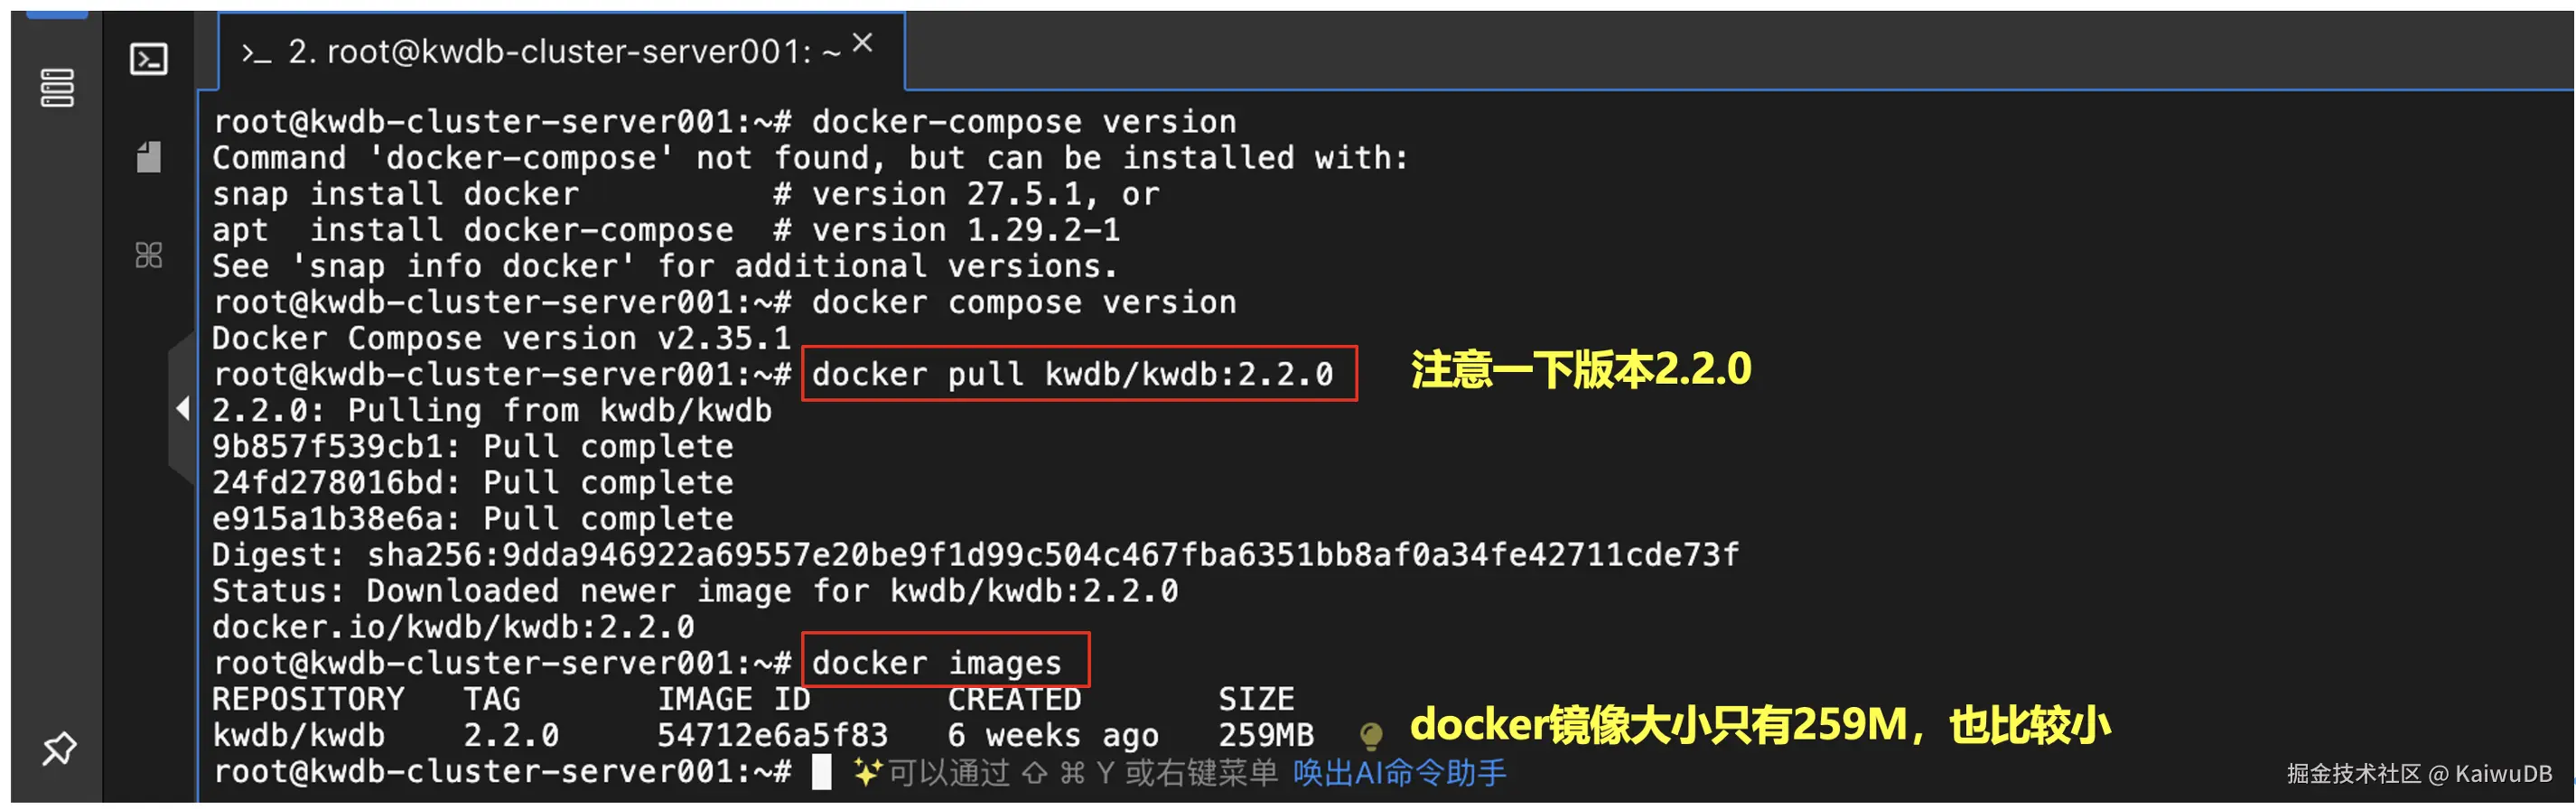Click the 259MB size value
Image resolution: width=2576 pixels, height=809 pixels.
(x=1265, y=736)
